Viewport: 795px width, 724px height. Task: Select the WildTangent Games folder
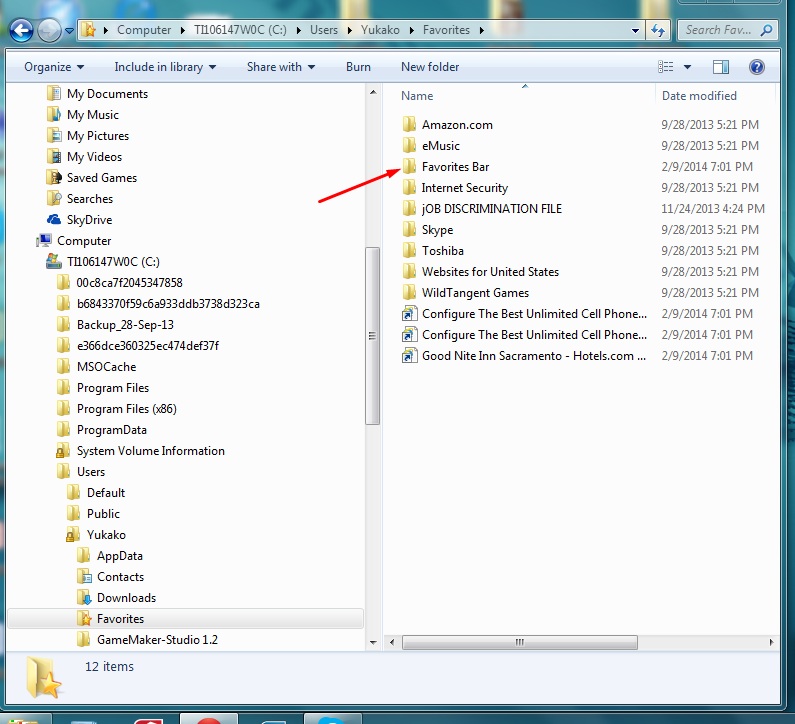(x=475, y=293)
